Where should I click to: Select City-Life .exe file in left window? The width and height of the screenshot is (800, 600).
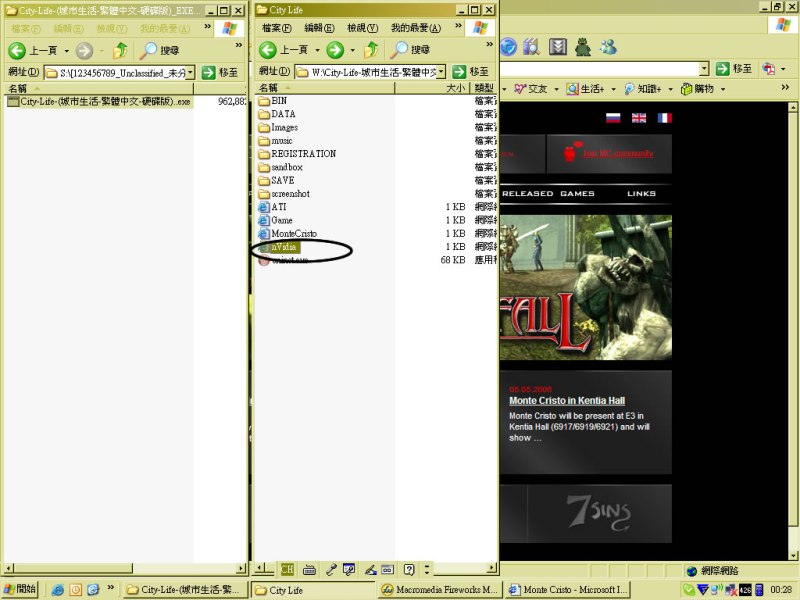click(x=99, y=101)
